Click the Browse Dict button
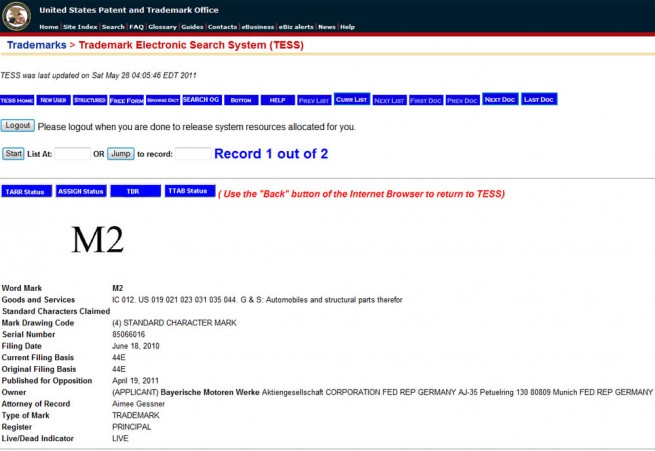The image size is (655, 451). tap(163, 100)
